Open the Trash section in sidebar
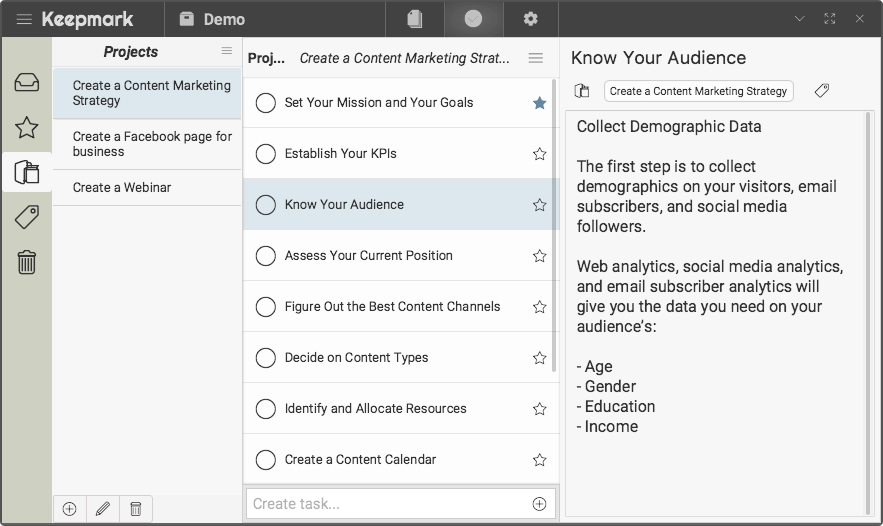The image size is (883, 526). tap(27, 262)
